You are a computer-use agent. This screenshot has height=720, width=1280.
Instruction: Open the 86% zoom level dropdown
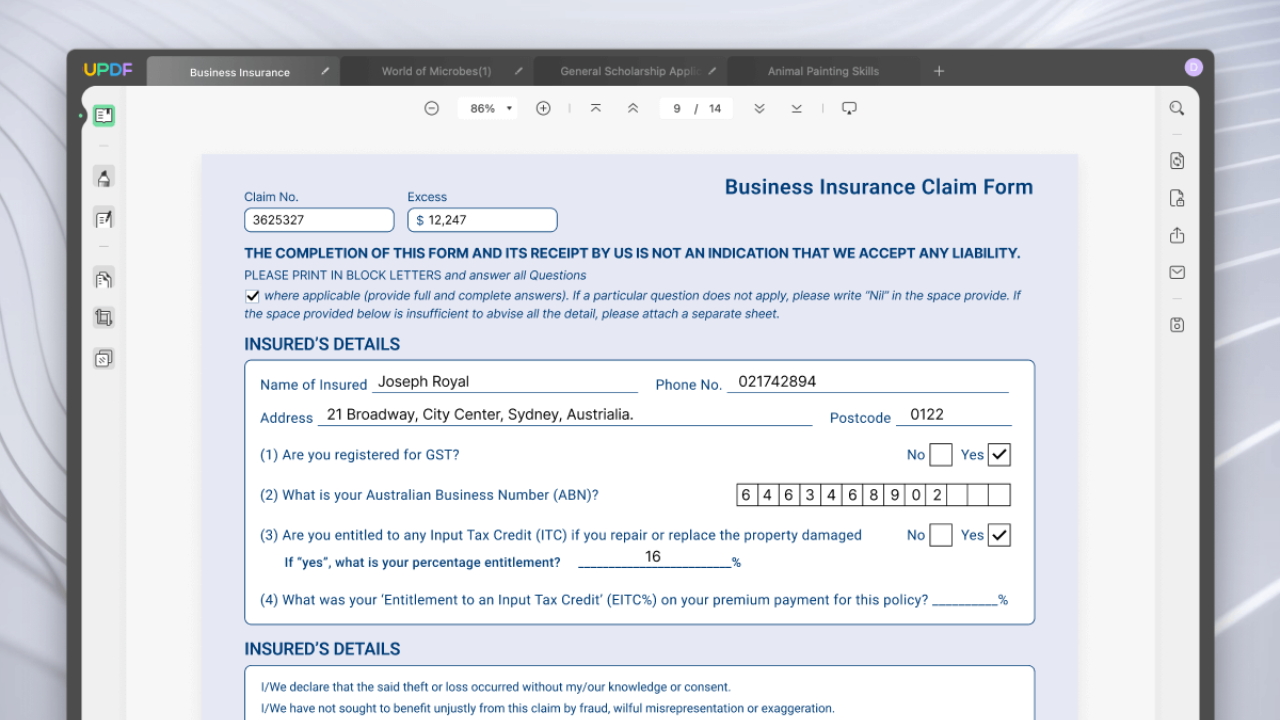(488, 108)
